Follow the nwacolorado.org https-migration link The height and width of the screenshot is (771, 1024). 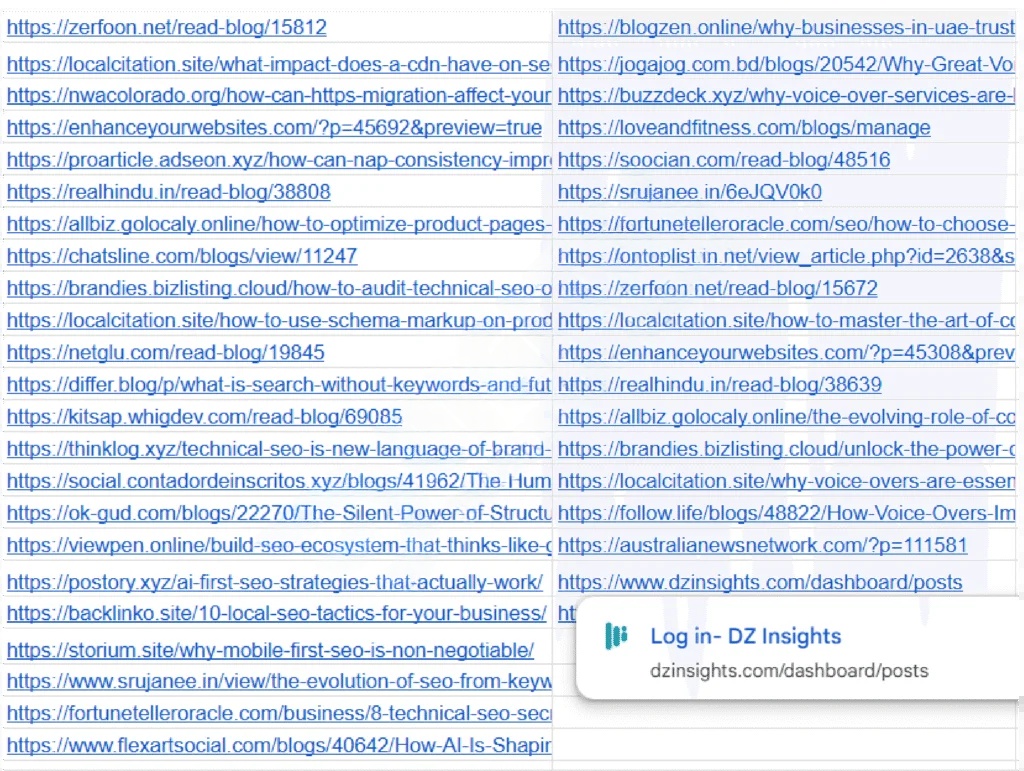click(x=277, y=95)
